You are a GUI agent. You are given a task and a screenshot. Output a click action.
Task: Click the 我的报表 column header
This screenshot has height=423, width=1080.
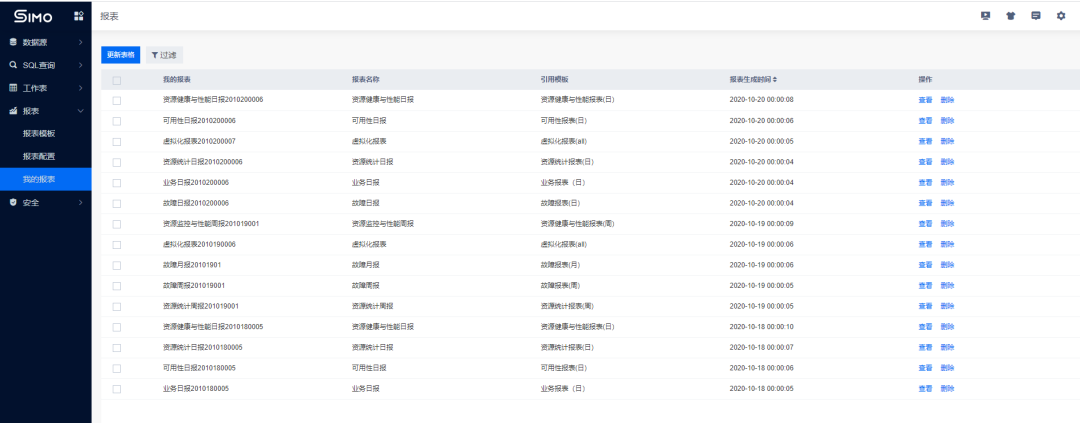pyautogui.click(x=177, y=80)
